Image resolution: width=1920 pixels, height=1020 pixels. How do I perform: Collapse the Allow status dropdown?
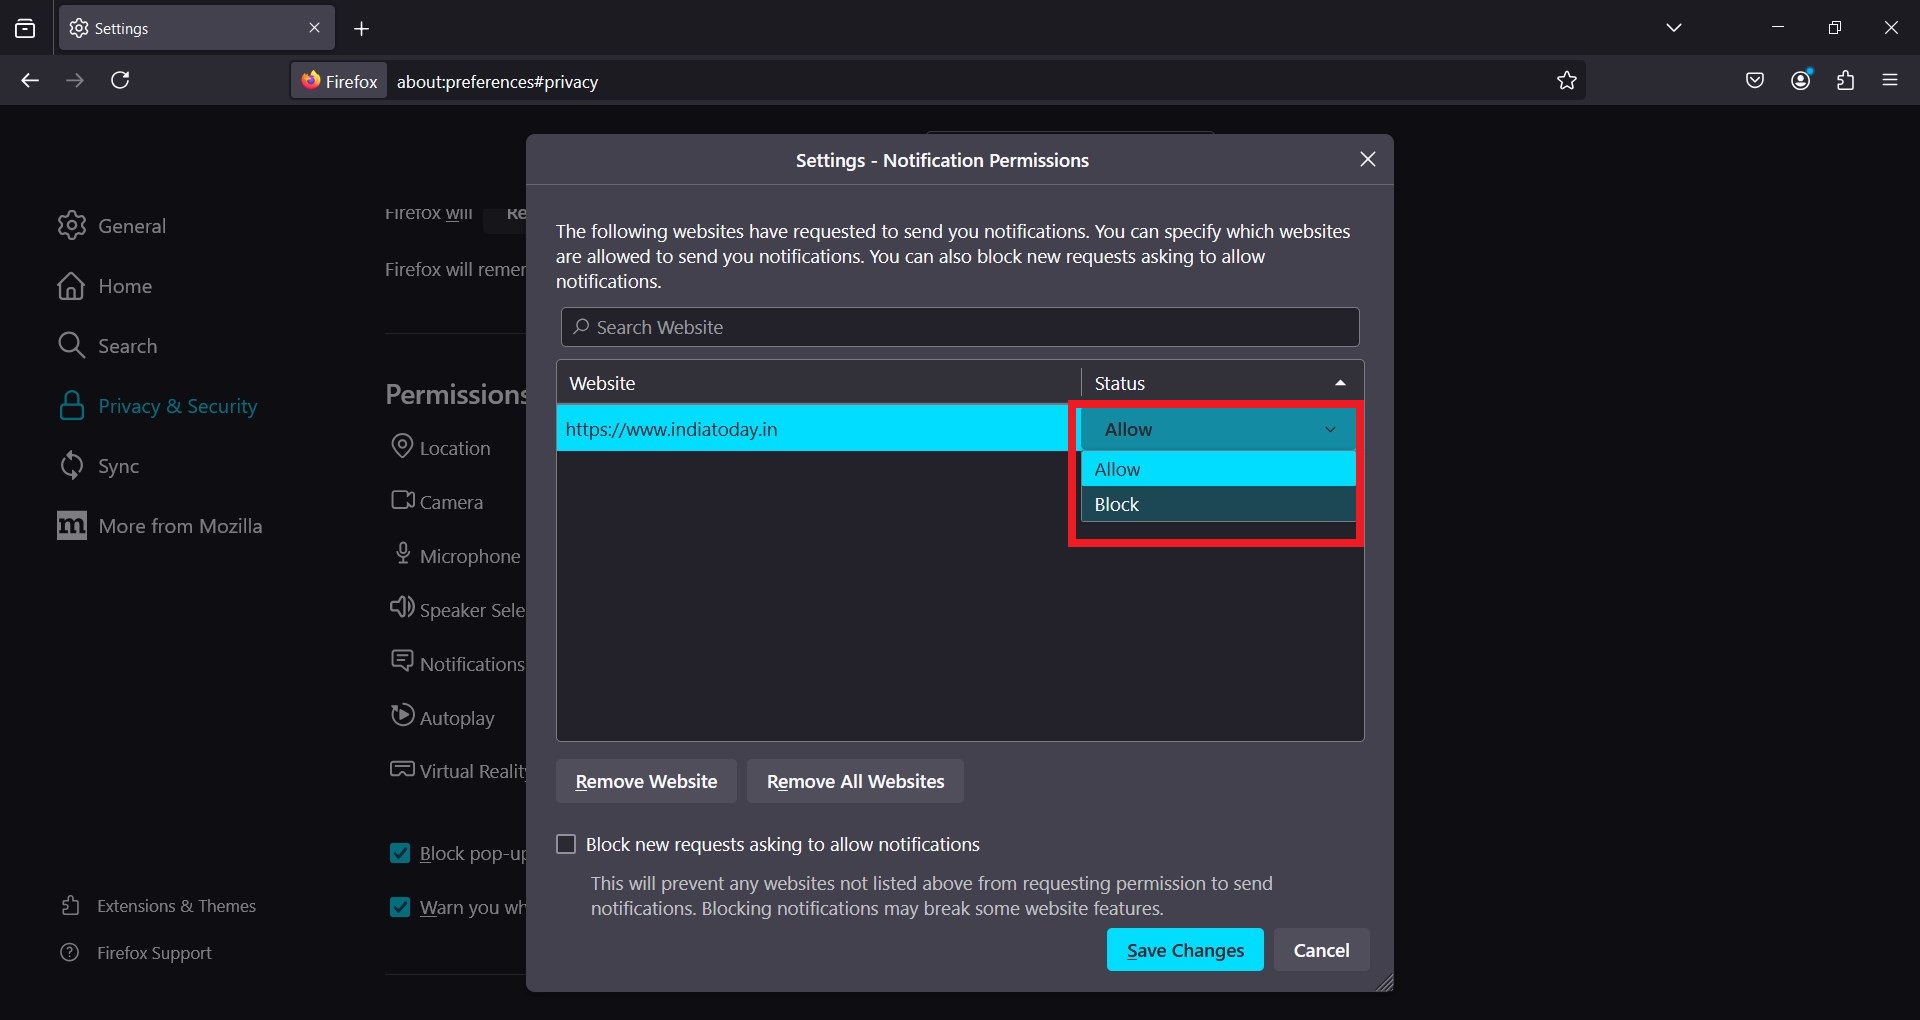click(x=1218, y=429)
